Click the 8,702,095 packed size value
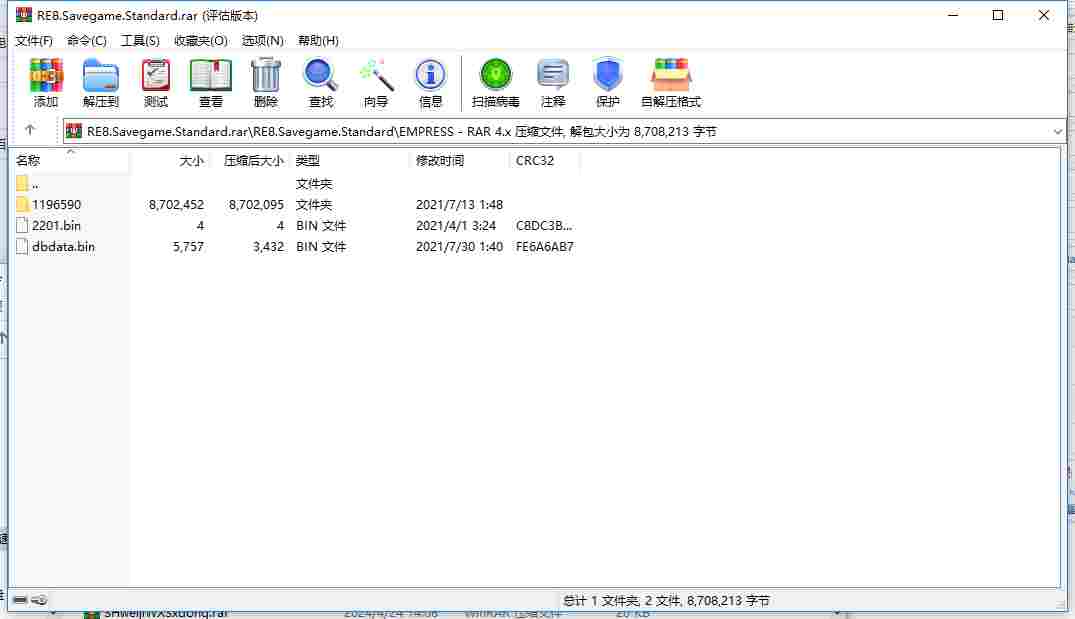 256,204
